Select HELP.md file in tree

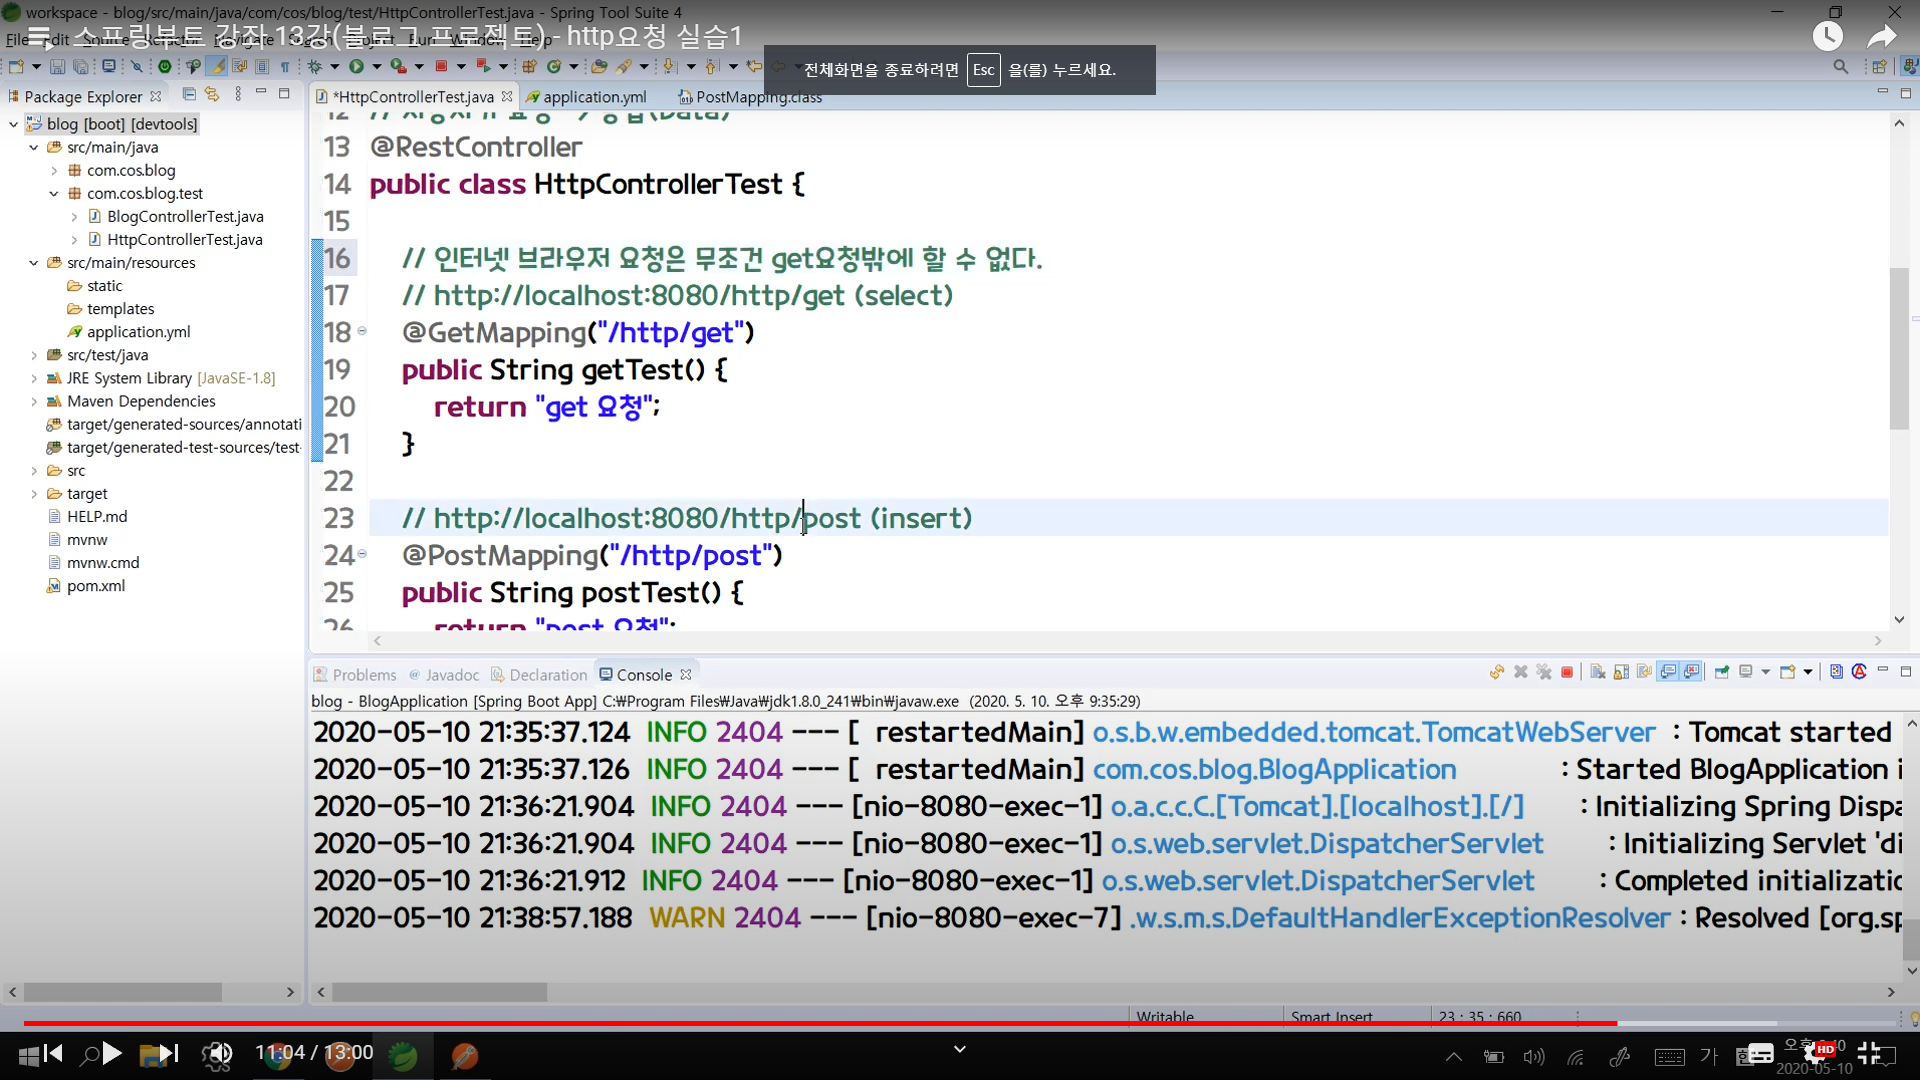coord(97,516)
